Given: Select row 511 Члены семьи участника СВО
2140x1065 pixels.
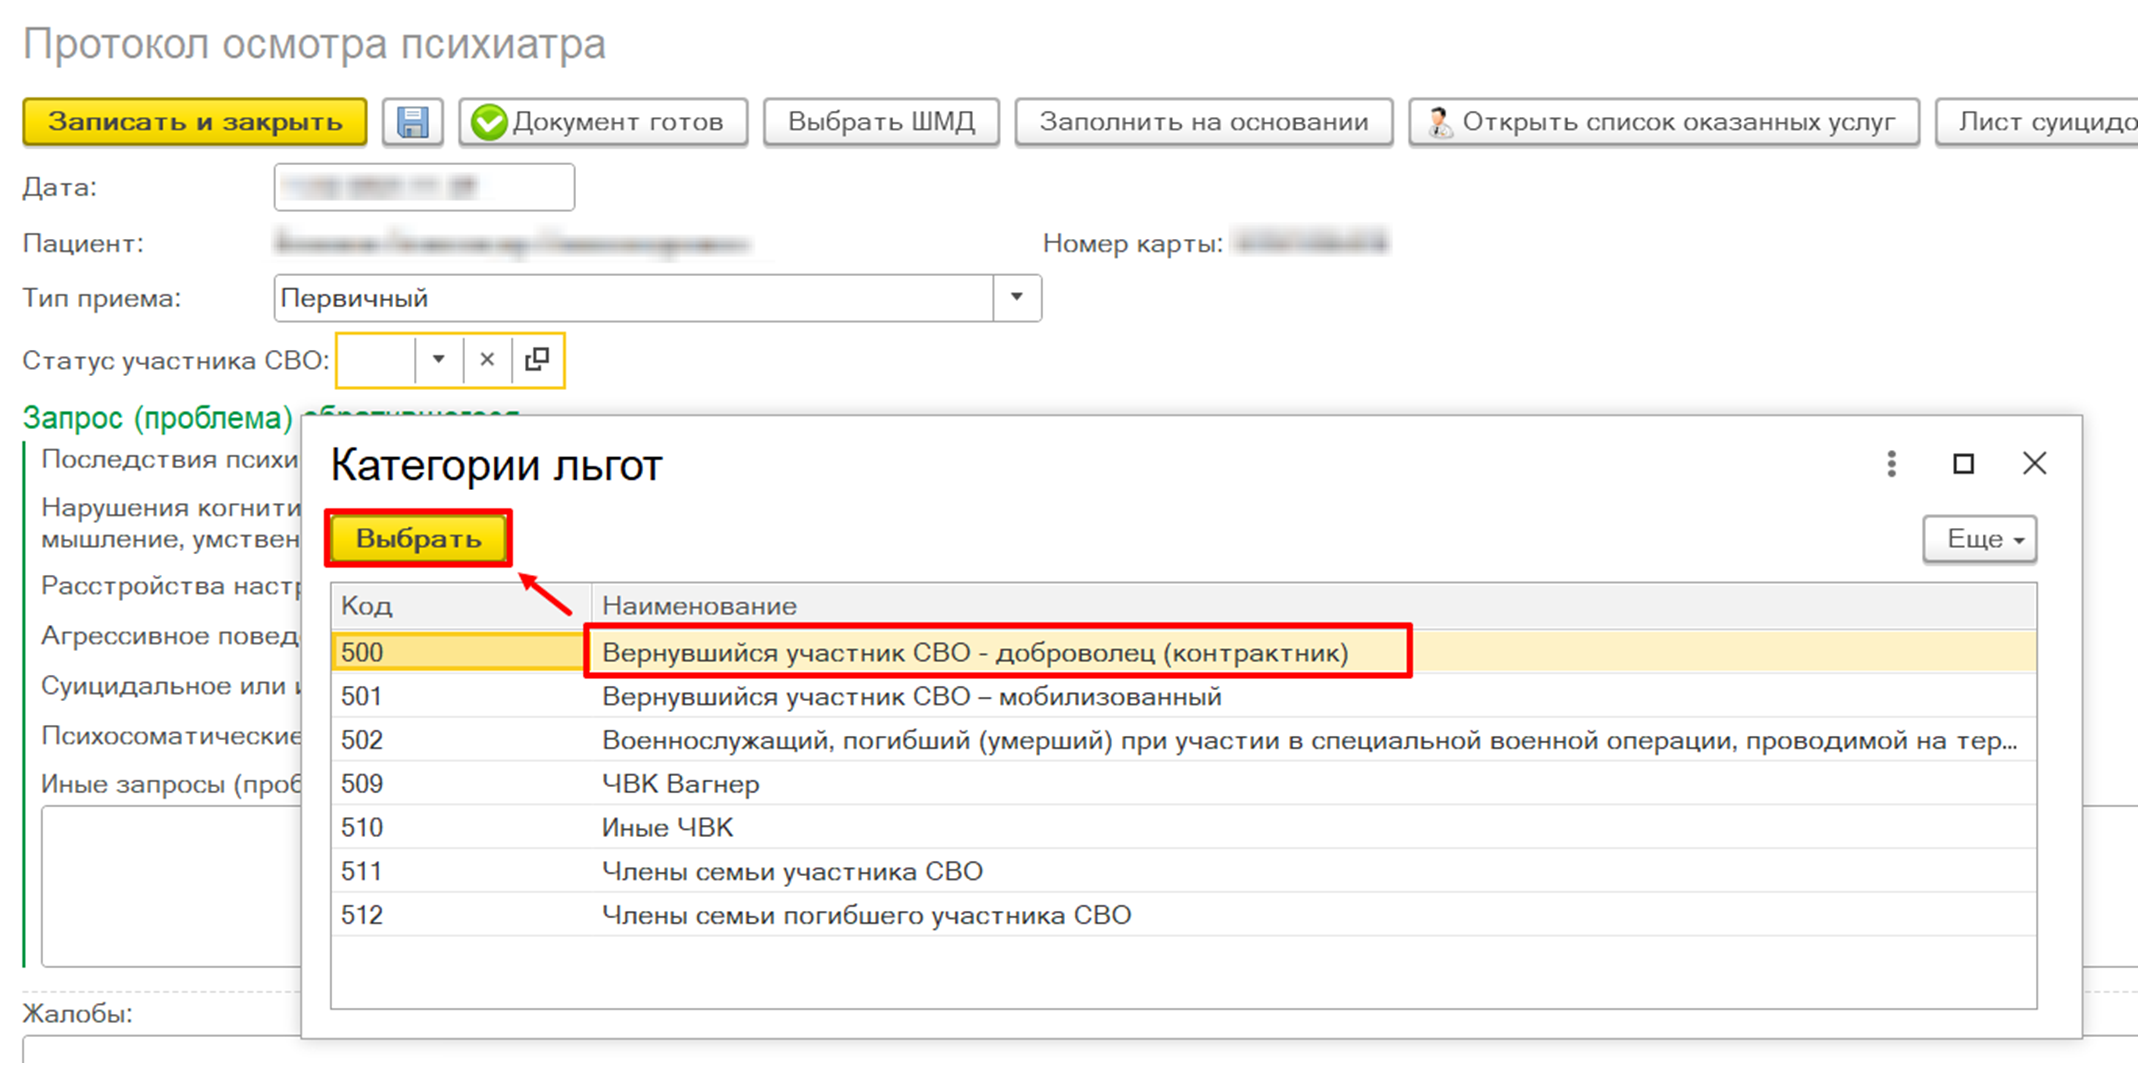Looking at the screenshot, I should [792, 871].
